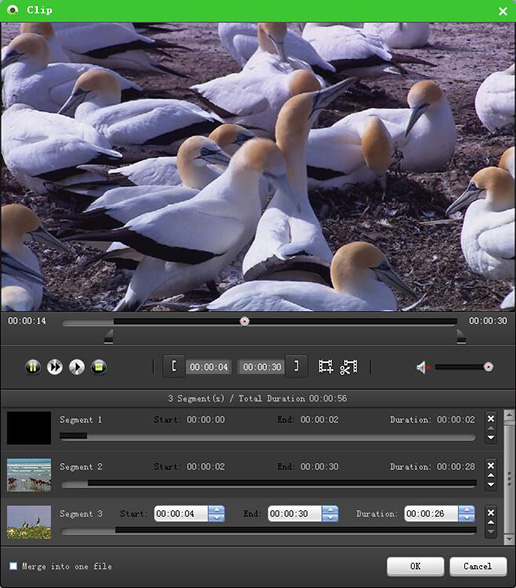Click the volume slider handle
The width and height of the screenshot is (516, 588).
click(x=488, y=367)
